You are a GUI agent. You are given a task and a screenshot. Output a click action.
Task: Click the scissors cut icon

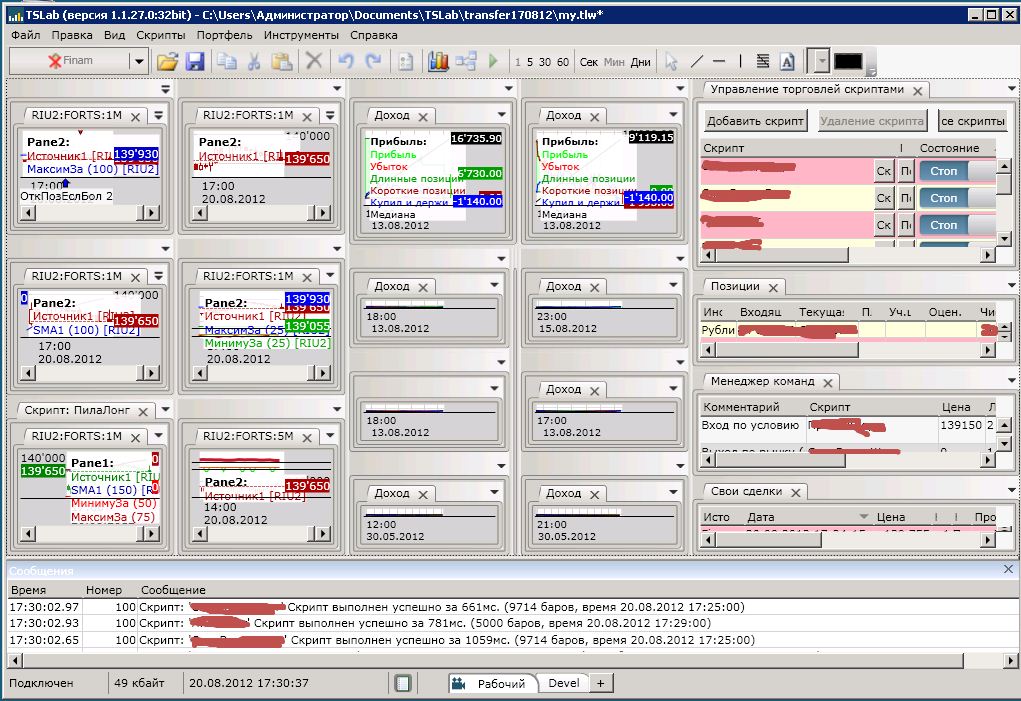(254, 62)
